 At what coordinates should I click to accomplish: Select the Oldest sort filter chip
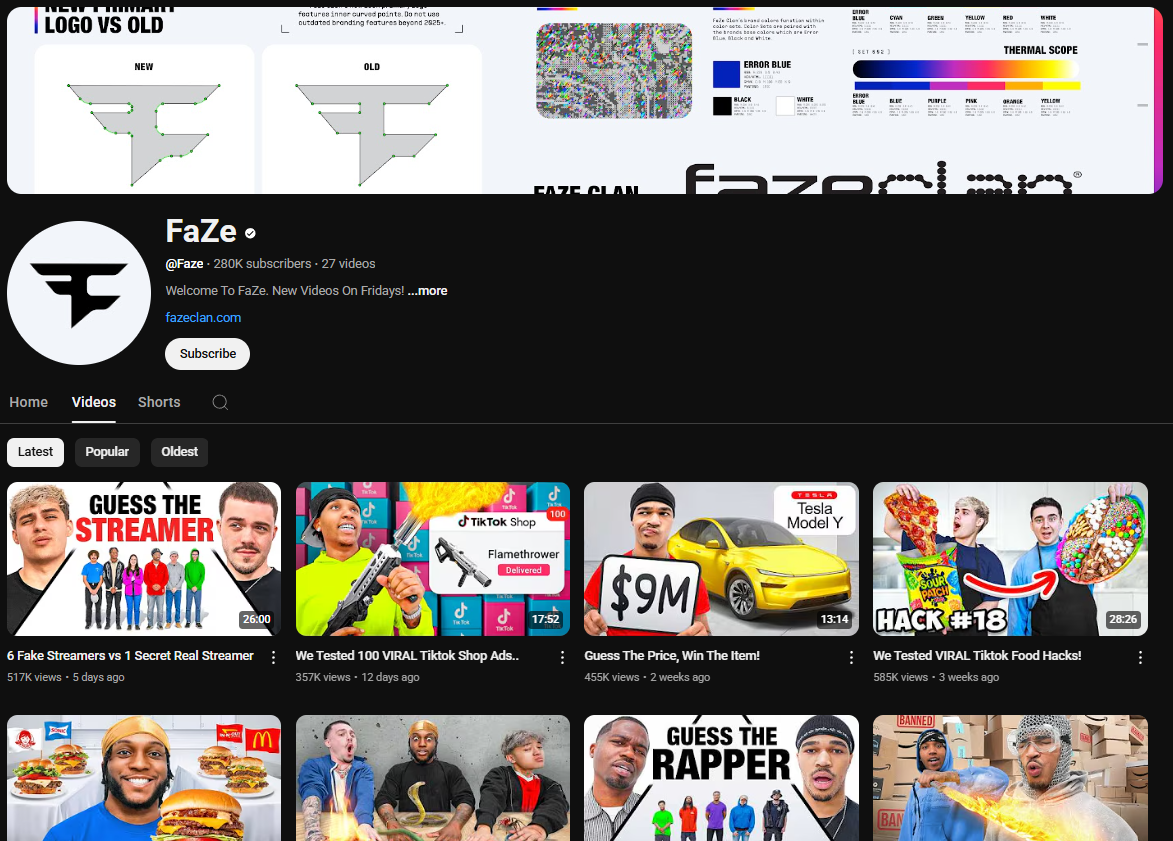179,452
